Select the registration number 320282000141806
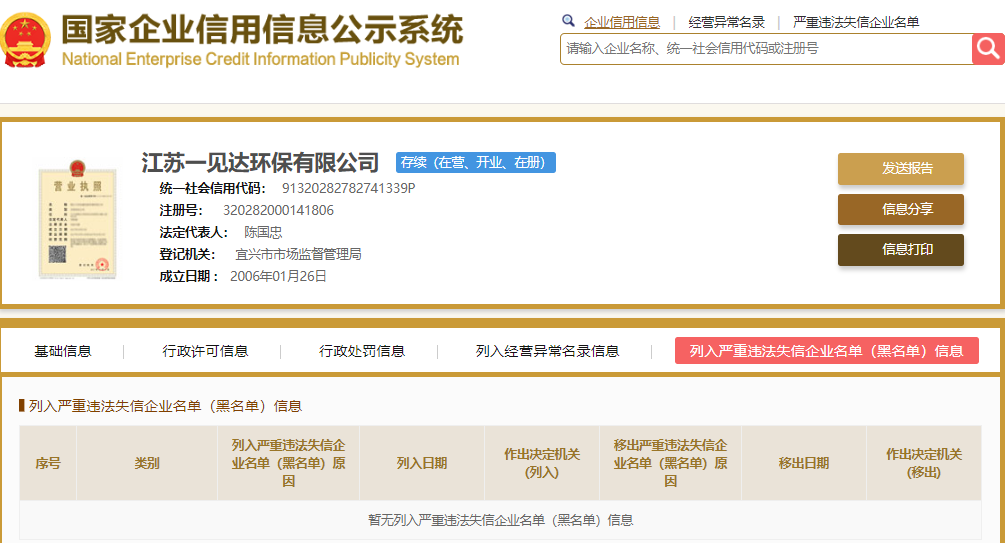Screen dimensions: 1005x543 click(x=278, y=210)
